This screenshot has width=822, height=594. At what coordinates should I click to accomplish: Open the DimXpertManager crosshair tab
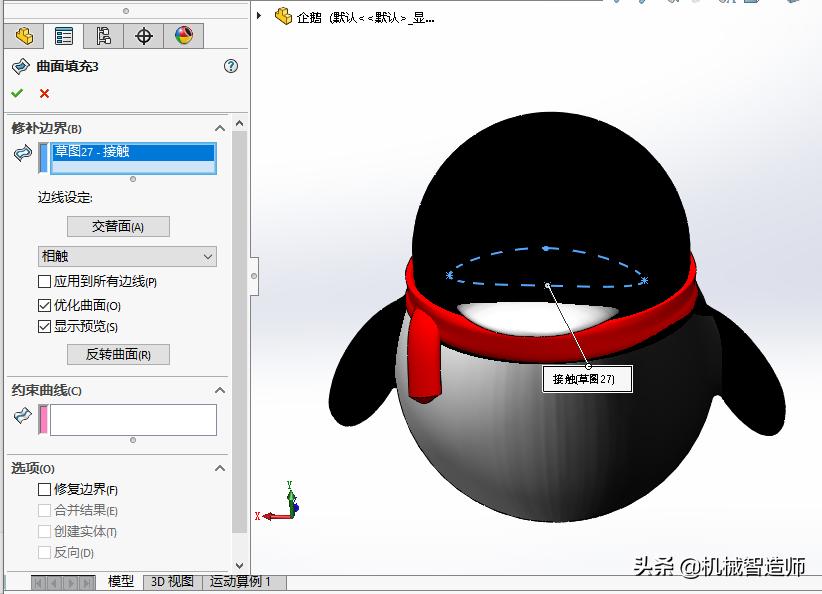click(x=144, y=36)
